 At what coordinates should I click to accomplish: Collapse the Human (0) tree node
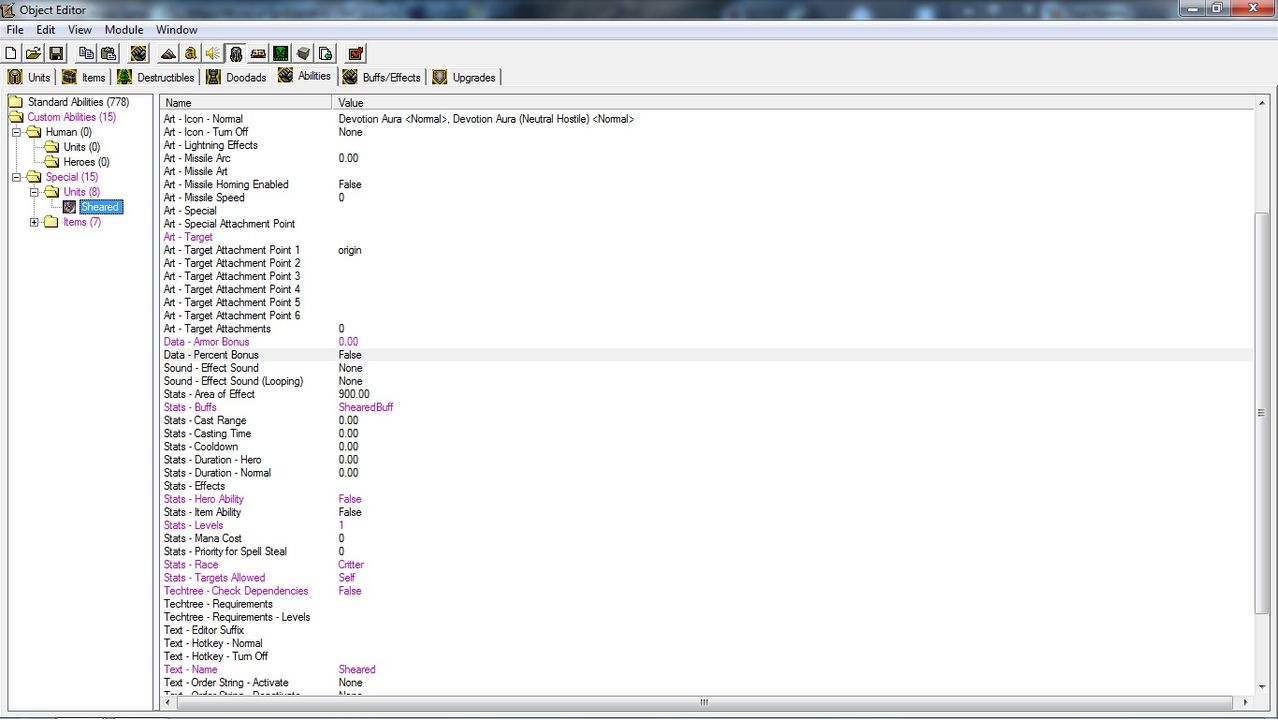click(16, 132)
